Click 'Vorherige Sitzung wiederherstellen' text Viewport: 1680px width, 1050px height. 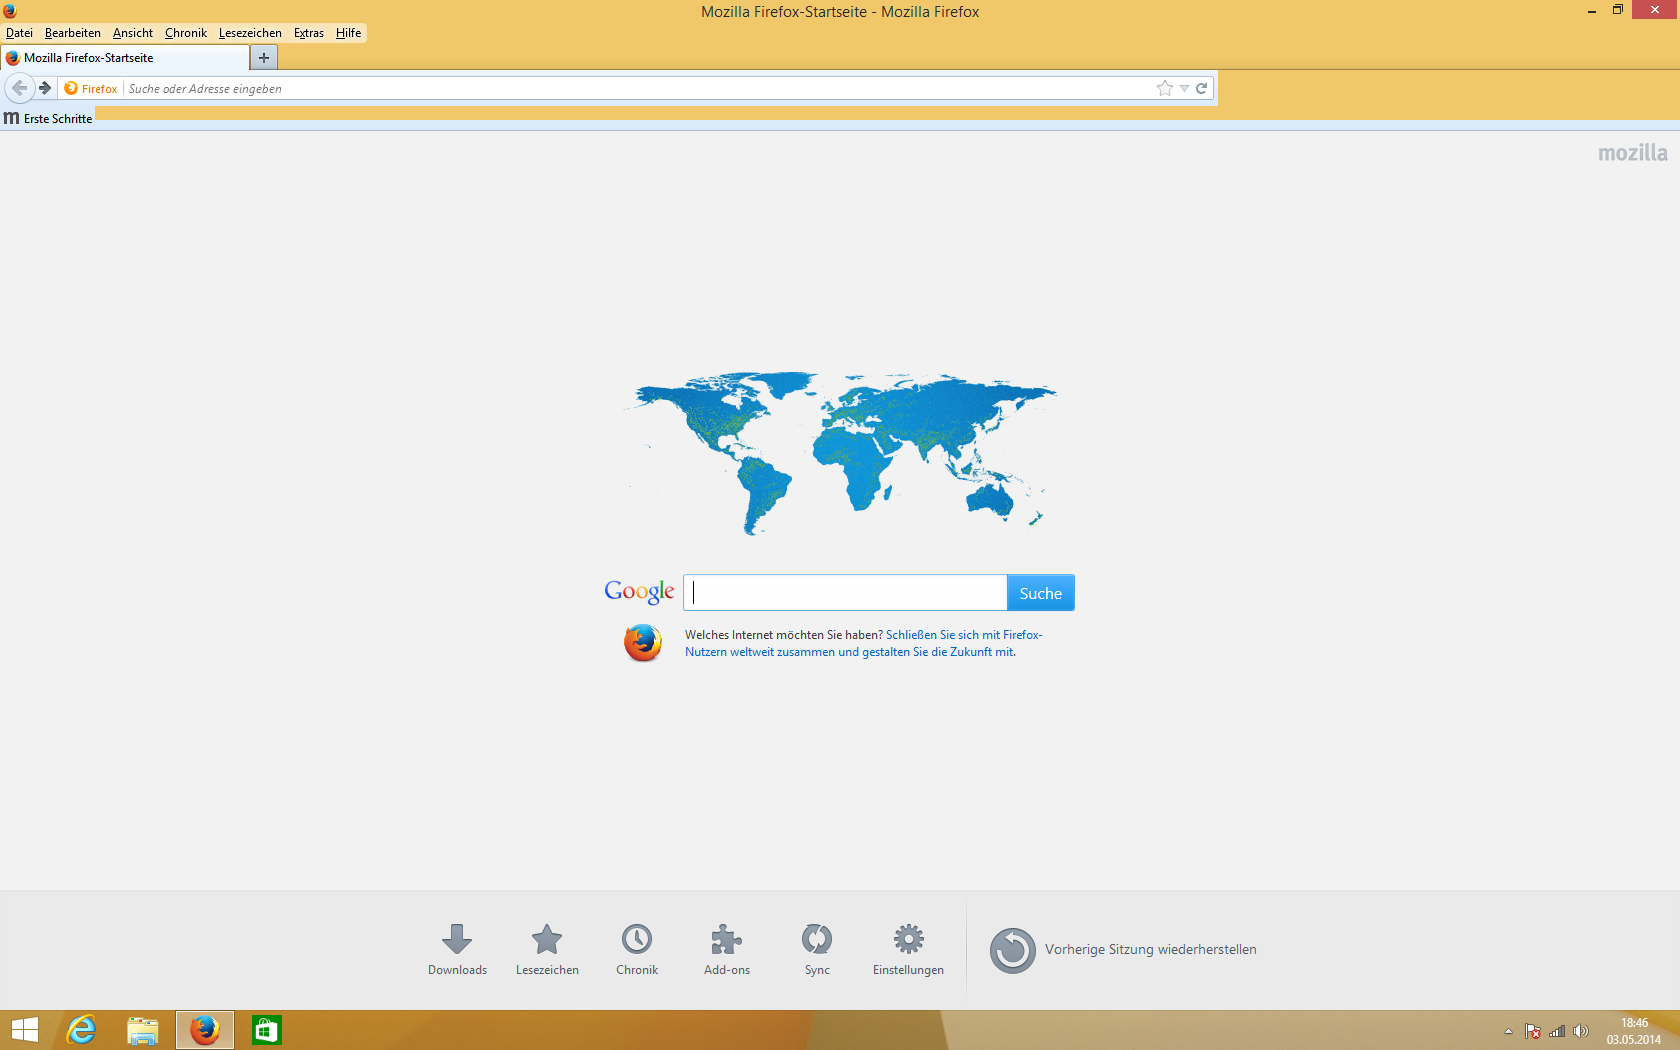(1151, 950)
